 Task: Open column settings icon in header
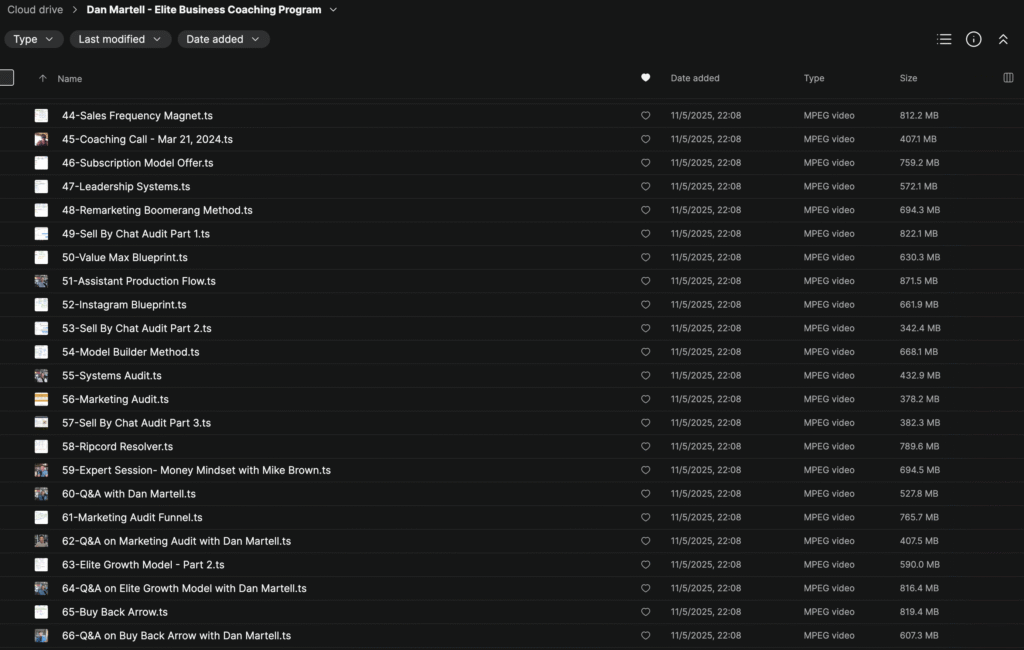(1008, 78)
